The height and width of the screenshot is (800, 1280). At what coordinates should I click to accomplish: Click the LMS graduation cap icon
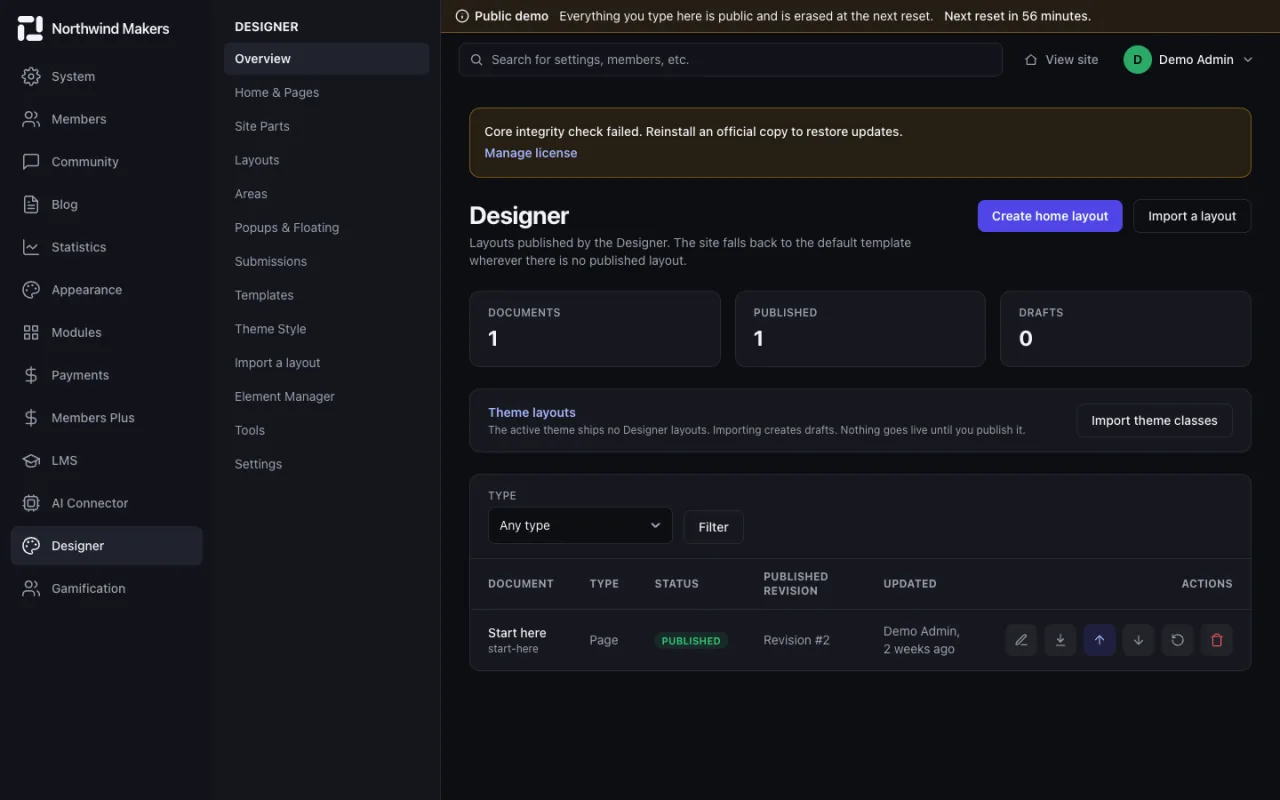31,460
